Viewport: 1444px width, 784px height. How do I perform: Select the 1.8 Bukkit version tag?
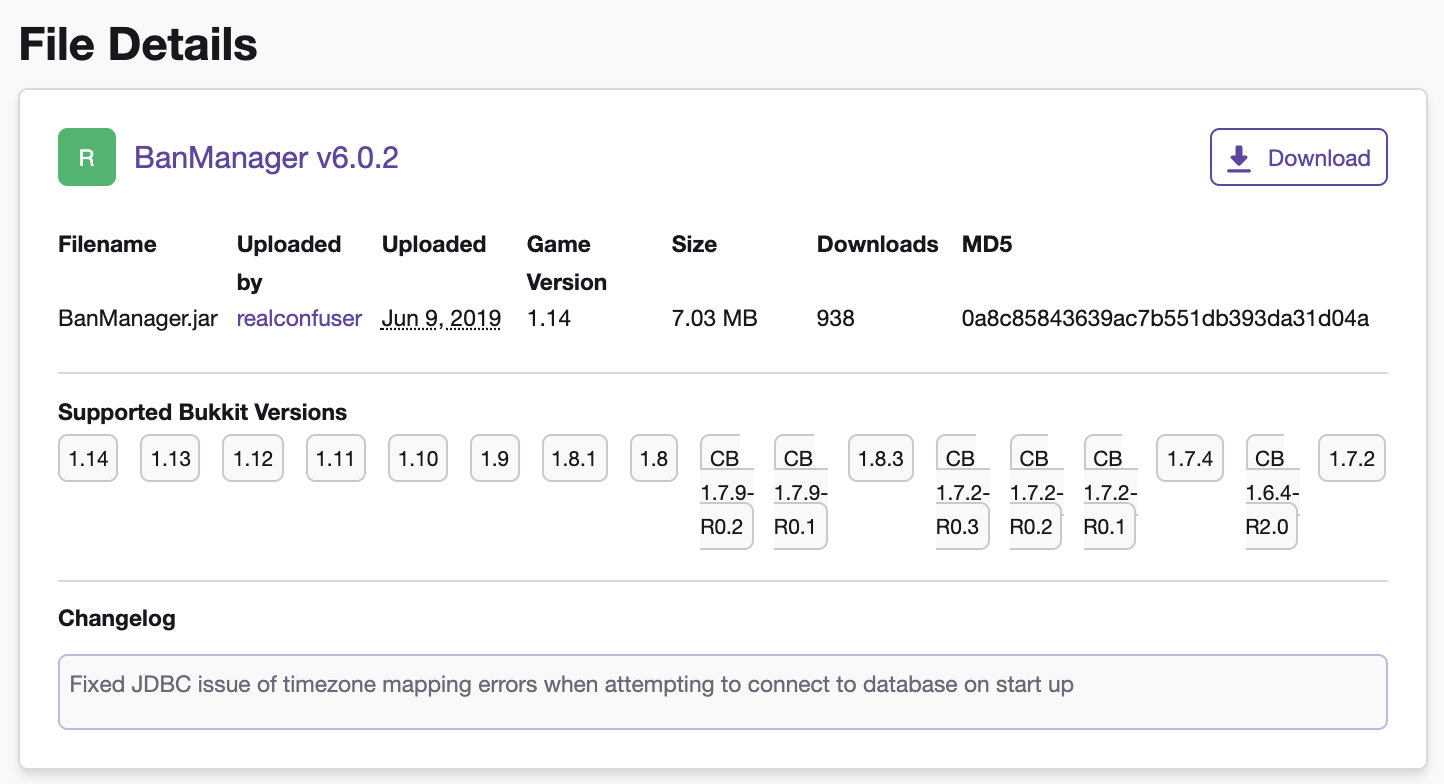tap(654, 459)
